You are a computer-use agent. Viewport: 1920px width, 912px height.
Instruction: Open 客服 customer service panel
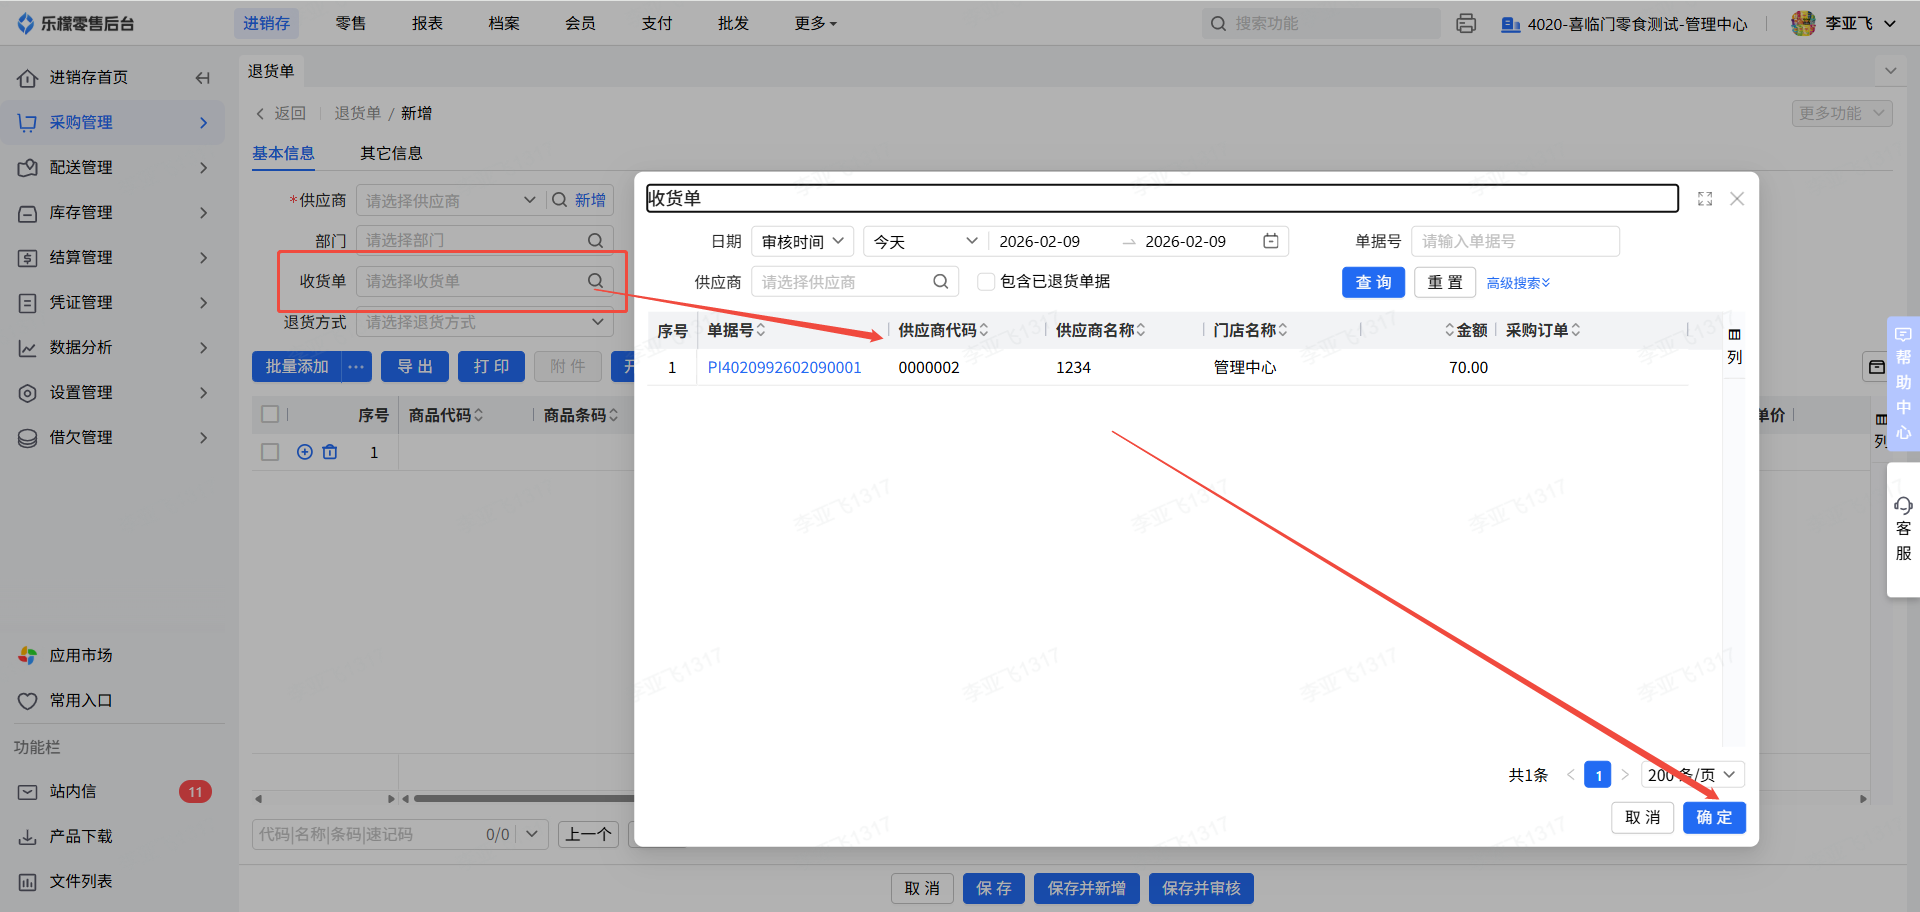click(1903, 529)
